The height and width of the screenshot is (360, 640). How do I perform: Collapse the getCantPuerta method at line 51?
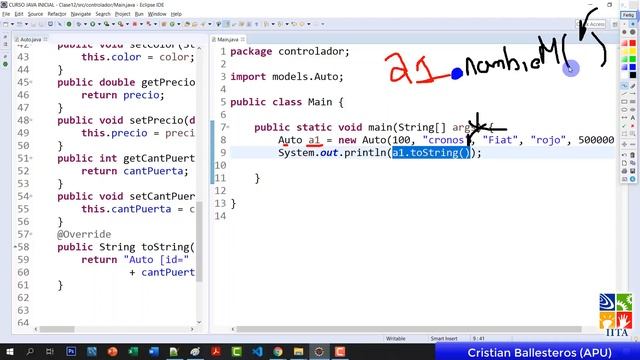click(x=31, y=158)
